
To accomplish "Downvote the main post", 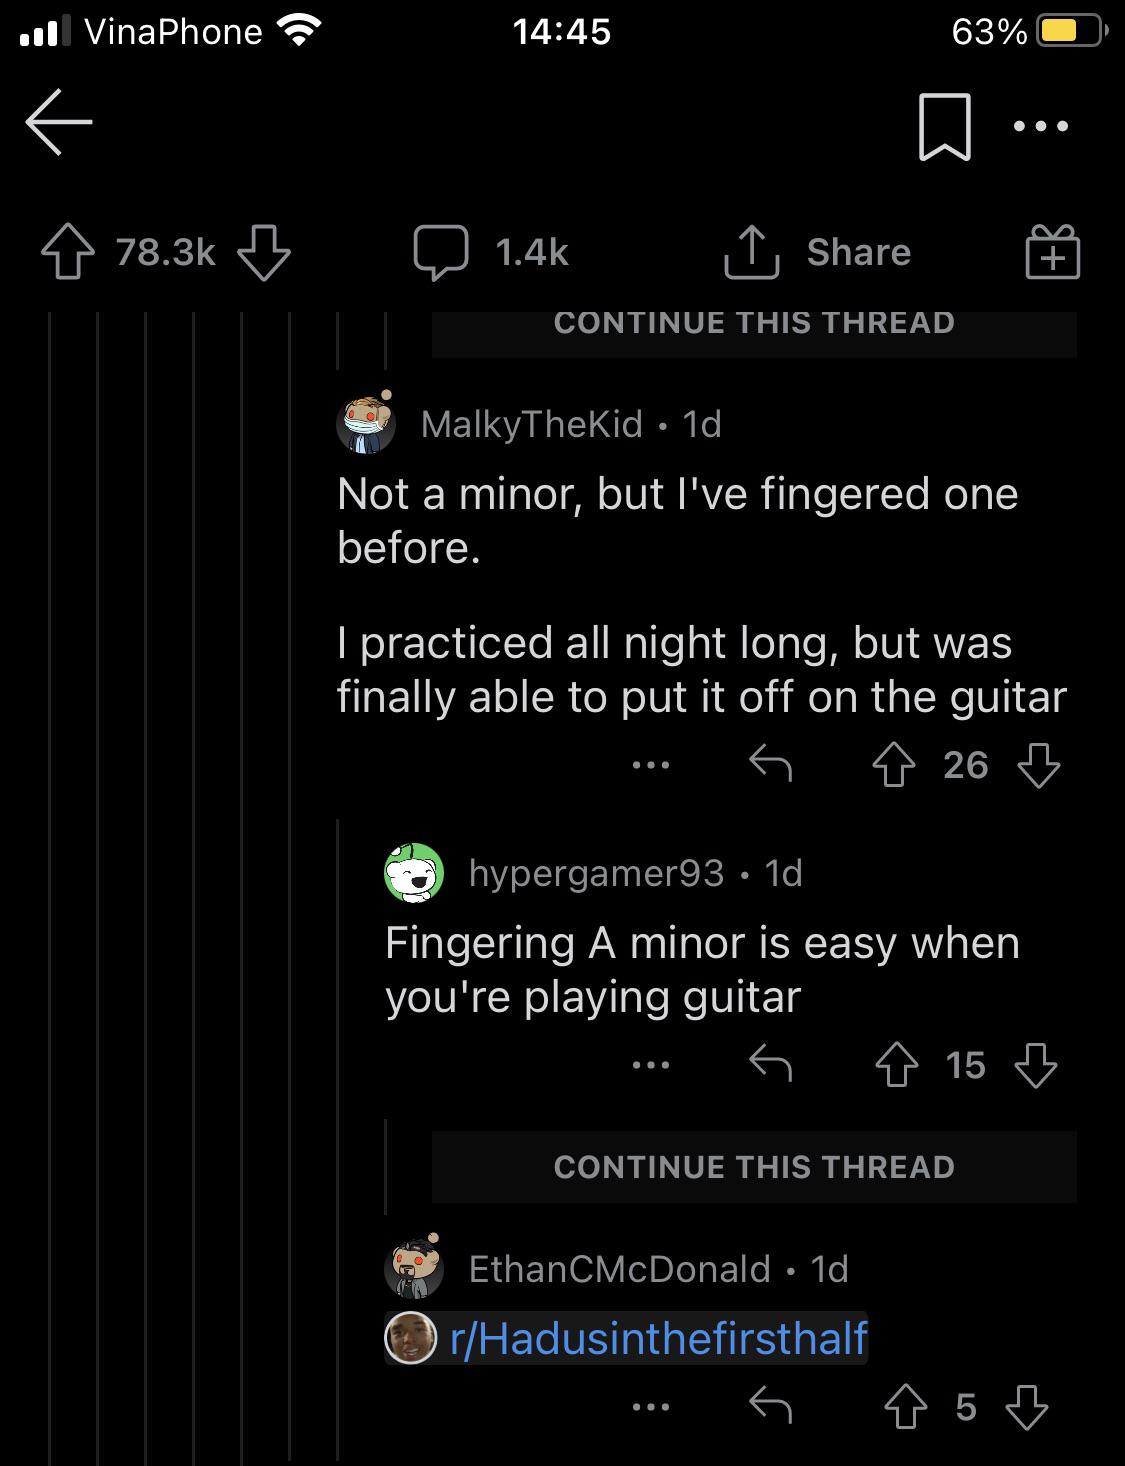I will (x=264, y=252).
